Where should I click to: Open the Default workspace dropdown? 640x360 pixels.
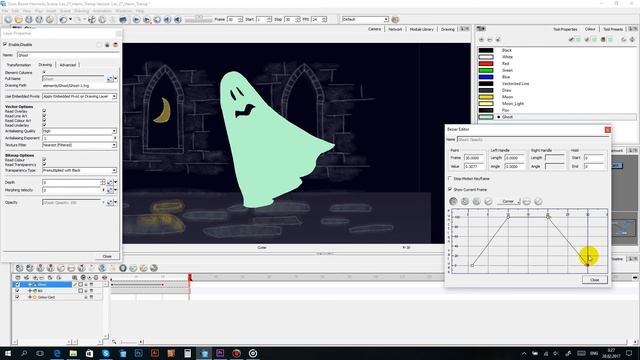click(x=365, y=20)
